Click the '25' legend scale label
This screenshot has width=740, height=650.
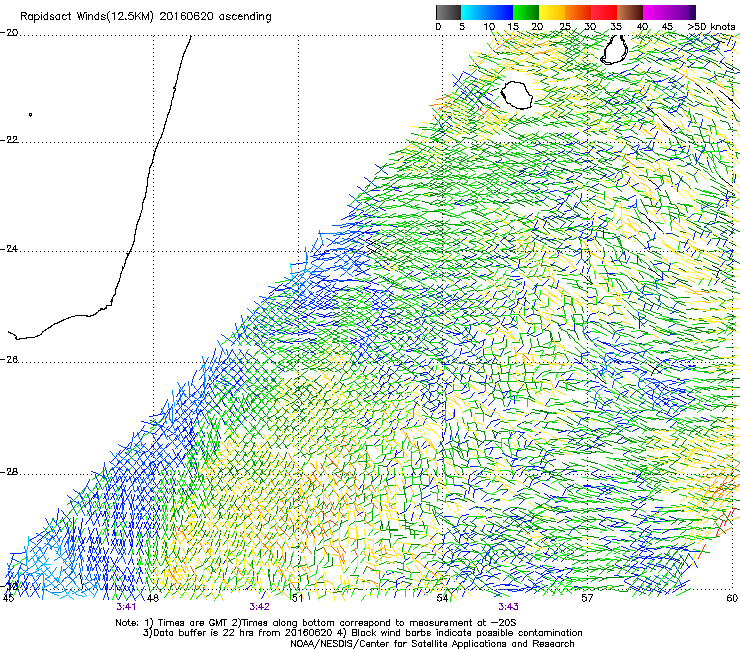coord(565,27)
